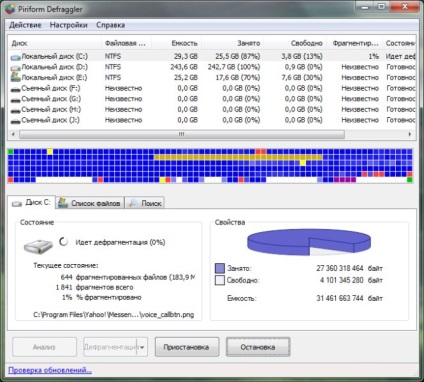424x382 pixels.
Task: Click the 644 фрагментированных файлов line
Action: coord(128,277)
